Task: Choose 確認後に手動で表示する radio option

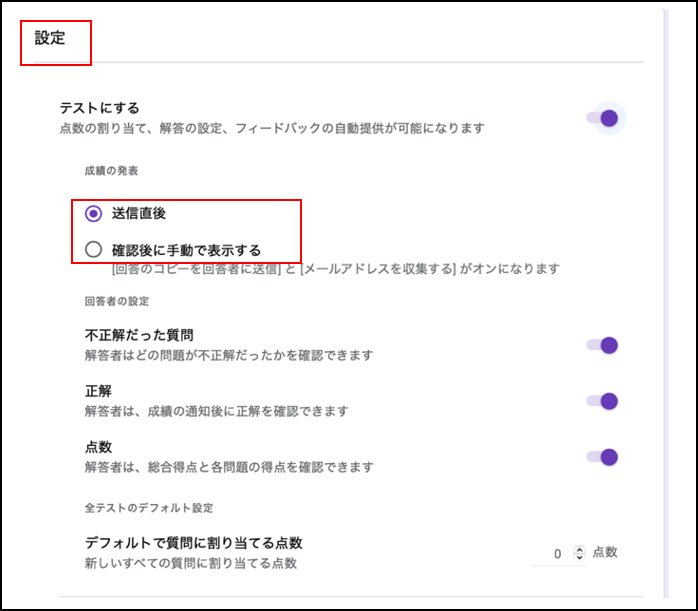Action: click(x=93, y=250)
